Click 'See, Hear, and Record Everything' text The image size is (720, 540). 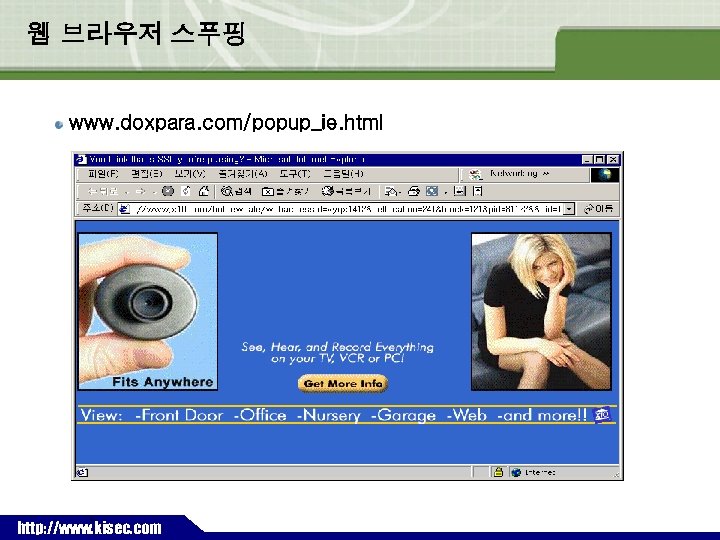(x=338, y=347)
